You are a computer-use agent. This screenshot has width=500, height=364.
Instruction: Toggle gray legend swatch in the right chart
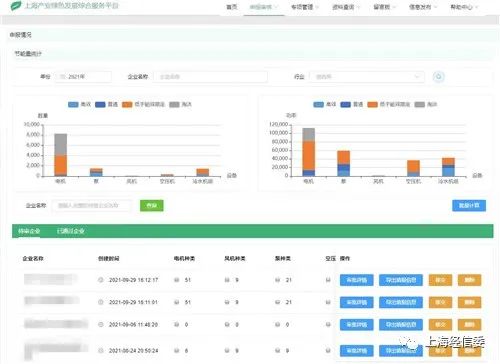[x=420, y=105]
